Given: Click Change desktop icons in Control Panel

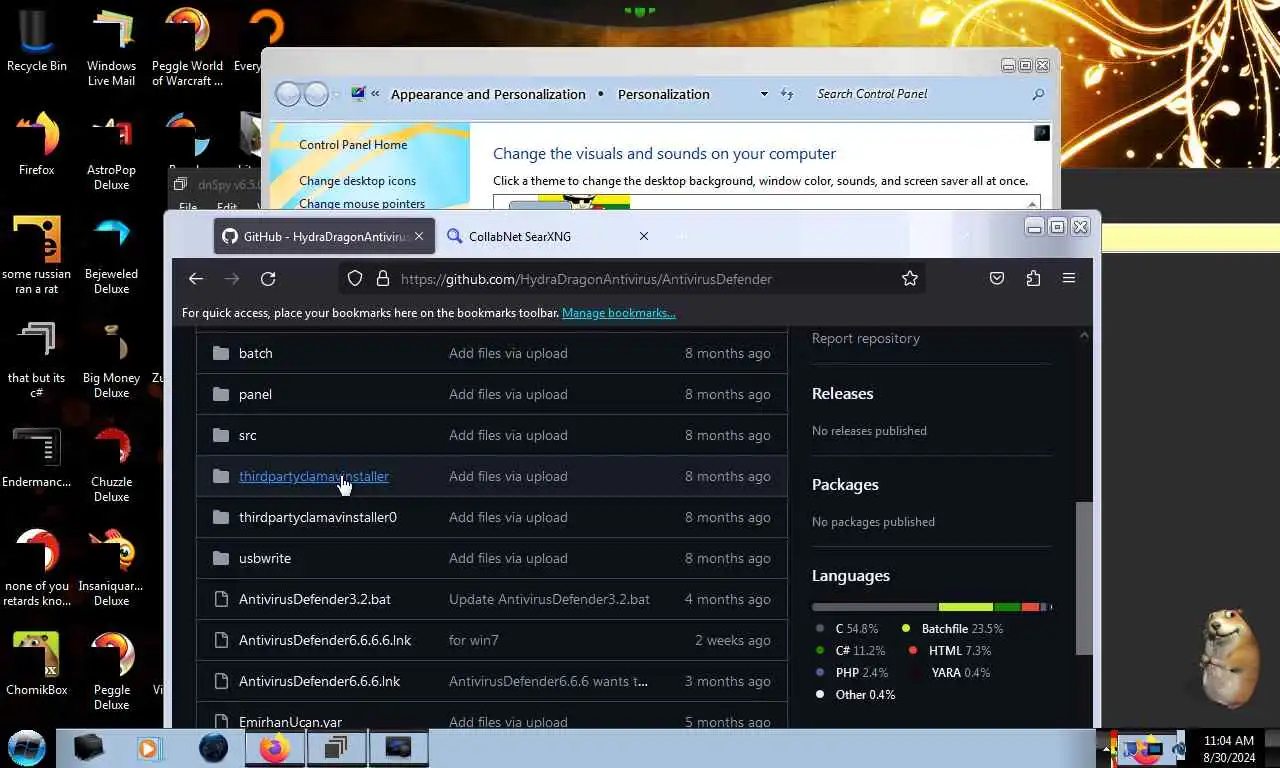Looking at the screenshot, I should click(x=357, y=181).
